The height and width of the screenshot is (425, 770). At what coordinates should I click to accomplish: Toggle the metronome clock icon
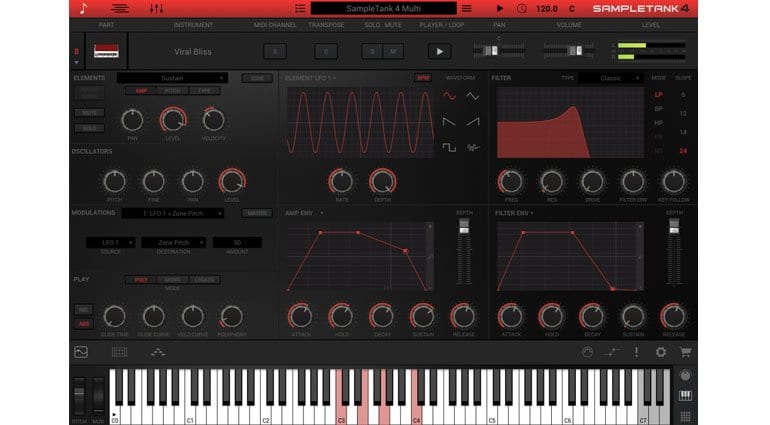click(x=522, y=8)
